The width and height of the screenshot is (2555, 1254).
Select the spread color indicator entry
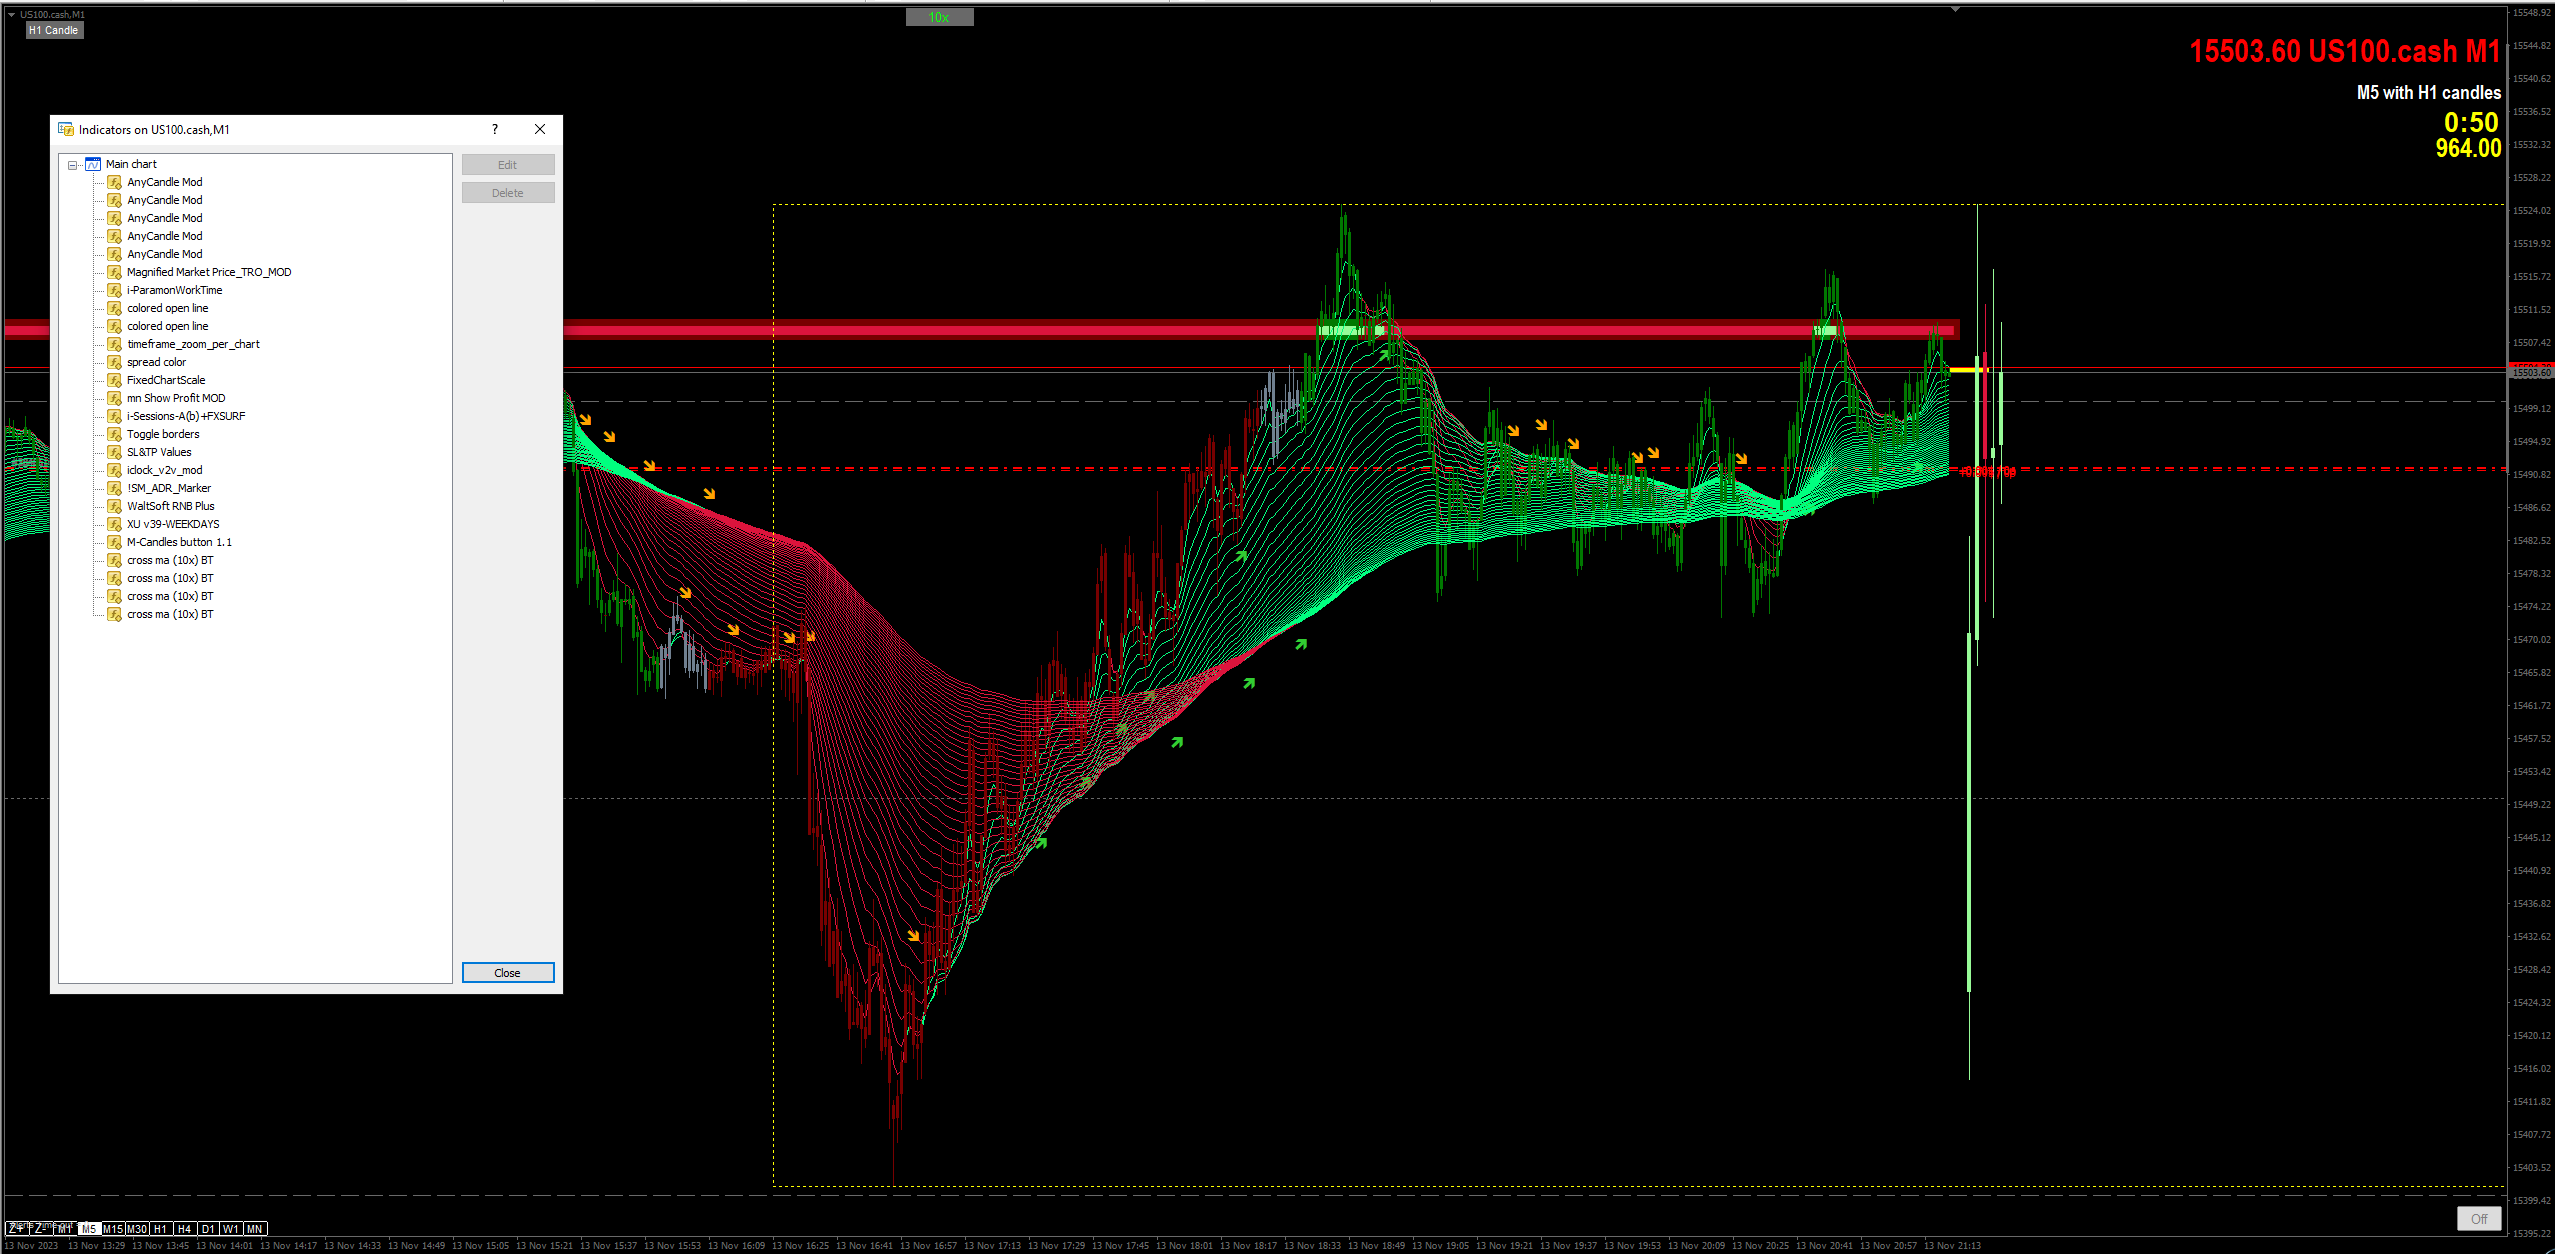pos(156,362)
